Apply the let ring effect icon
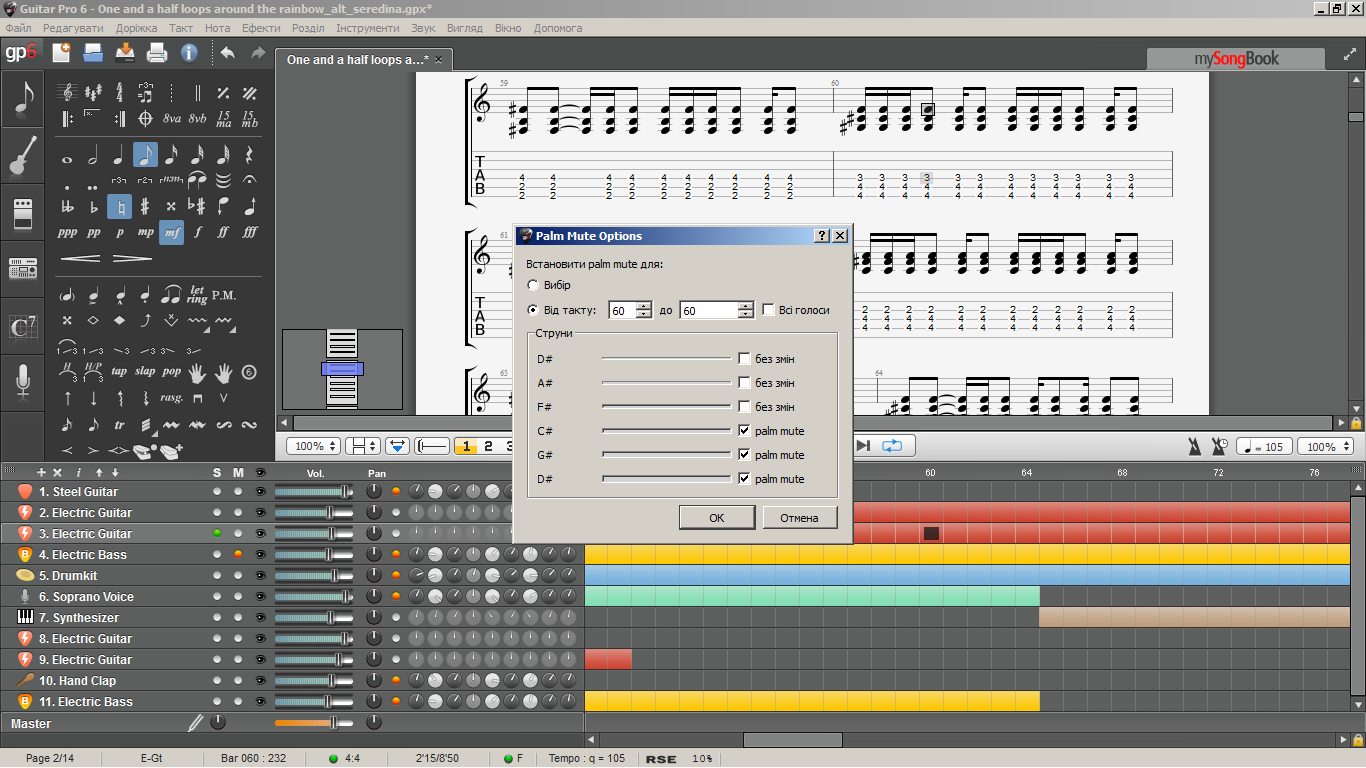 (199, 295)
